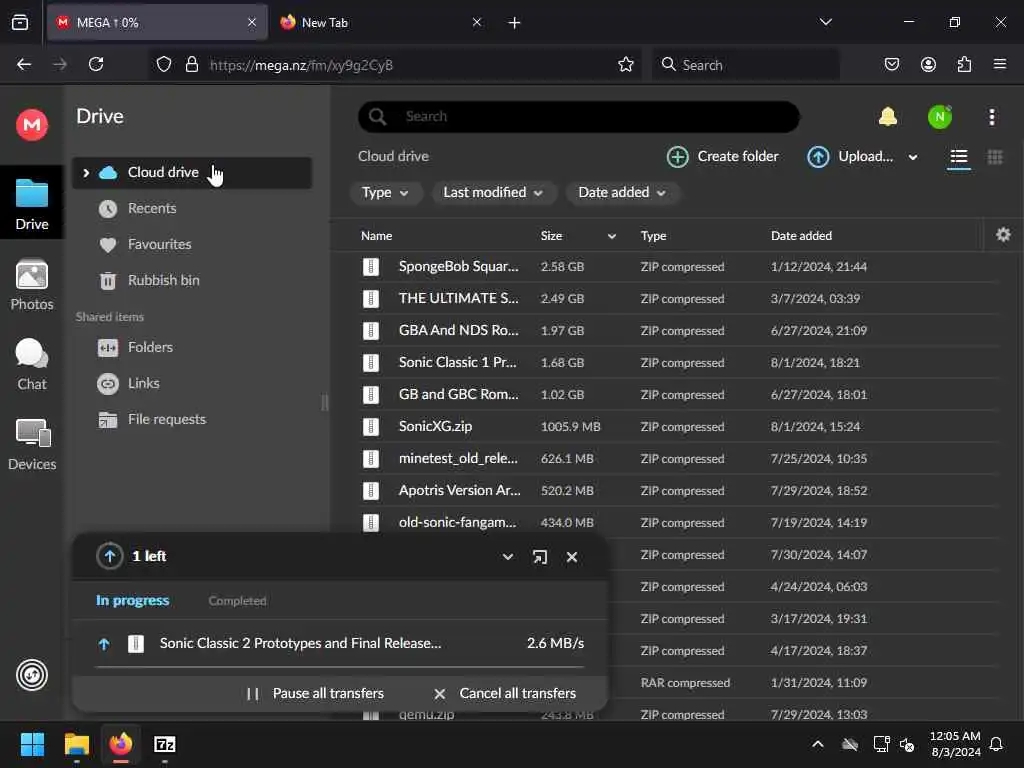
Task: Open Recents in the Drive panel
Action: [x=152, y=208]
